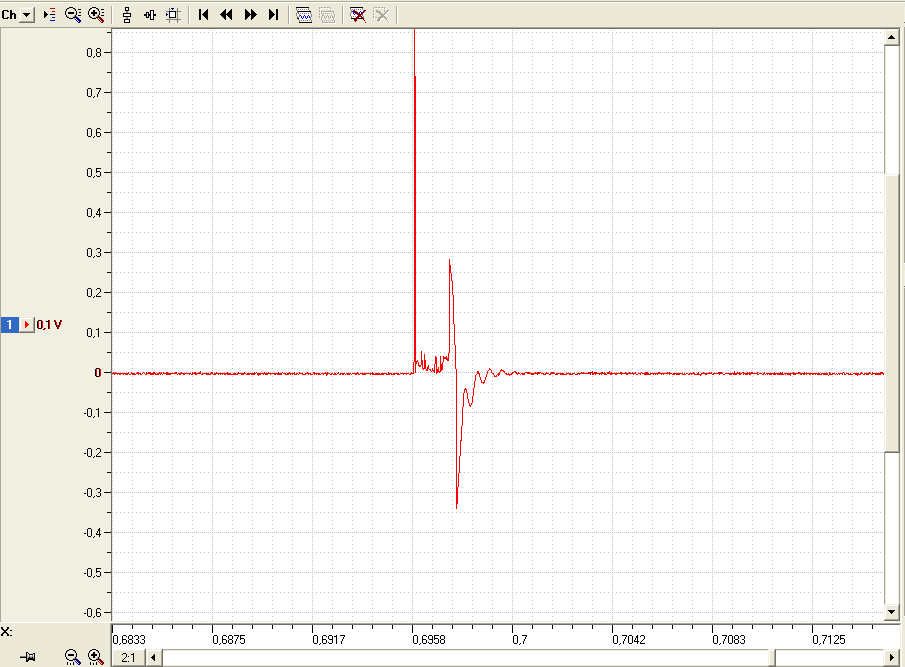Click the fit-to-frame square toolbar icon
905x667 pixels.
tap(173, 15)
